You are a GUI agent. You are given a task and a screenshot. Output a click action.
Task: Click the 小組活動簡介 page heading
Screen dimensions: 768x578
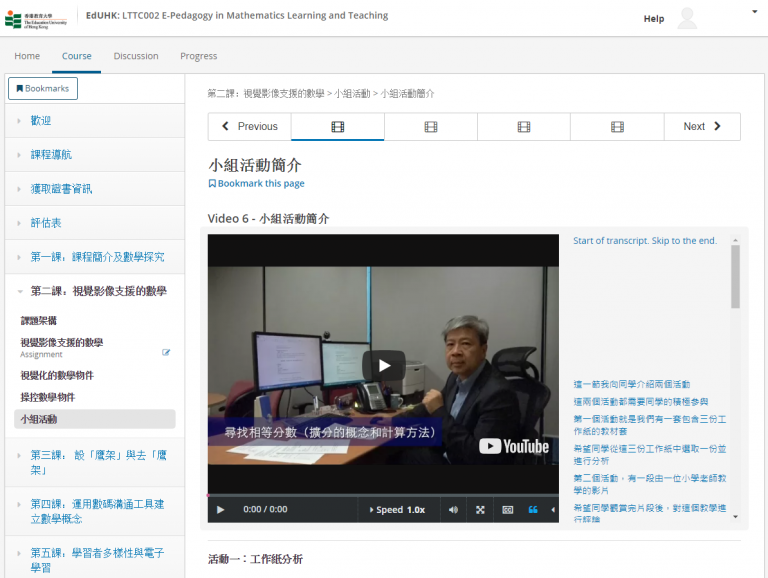(x=255, y=165)
